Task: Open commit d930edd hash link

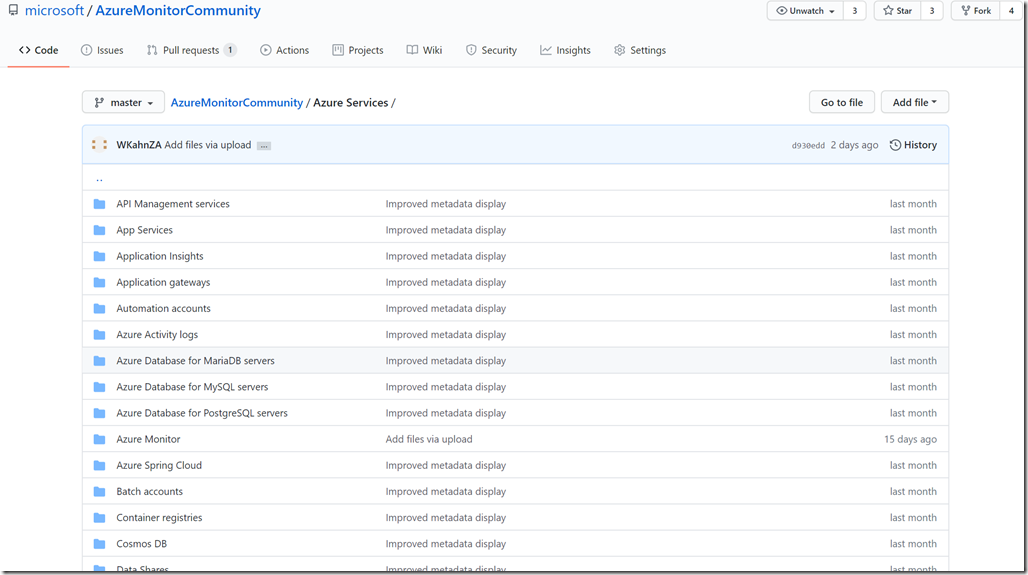Action: click(808, 146)
